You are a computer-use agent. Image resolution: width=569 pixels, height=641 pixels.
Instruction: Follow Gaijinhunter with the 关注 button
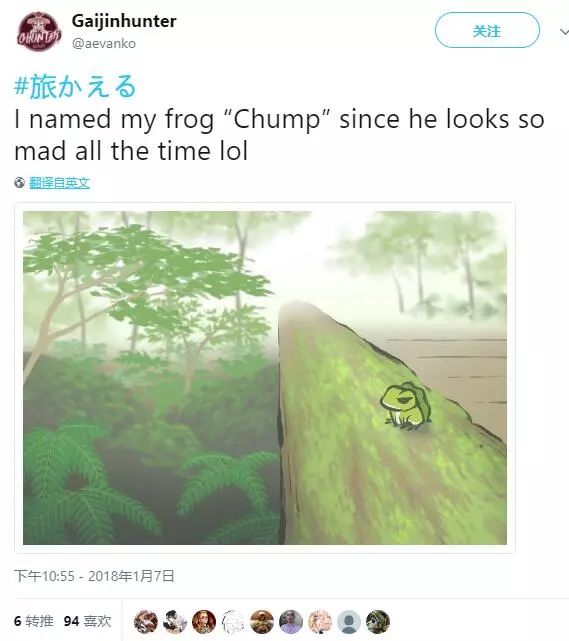(487, 30)
